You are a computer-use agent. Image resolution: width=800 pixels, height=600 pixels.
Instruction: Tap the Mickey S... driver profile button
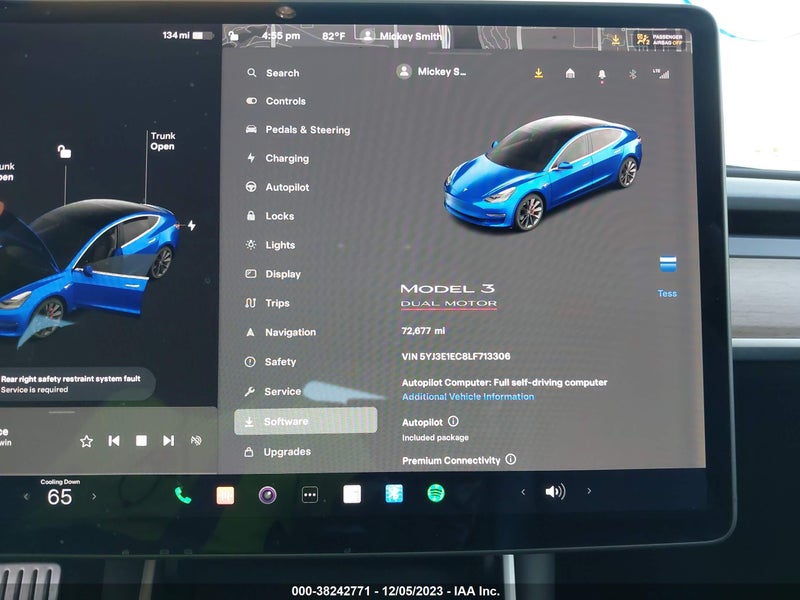[x=432, y=71]
